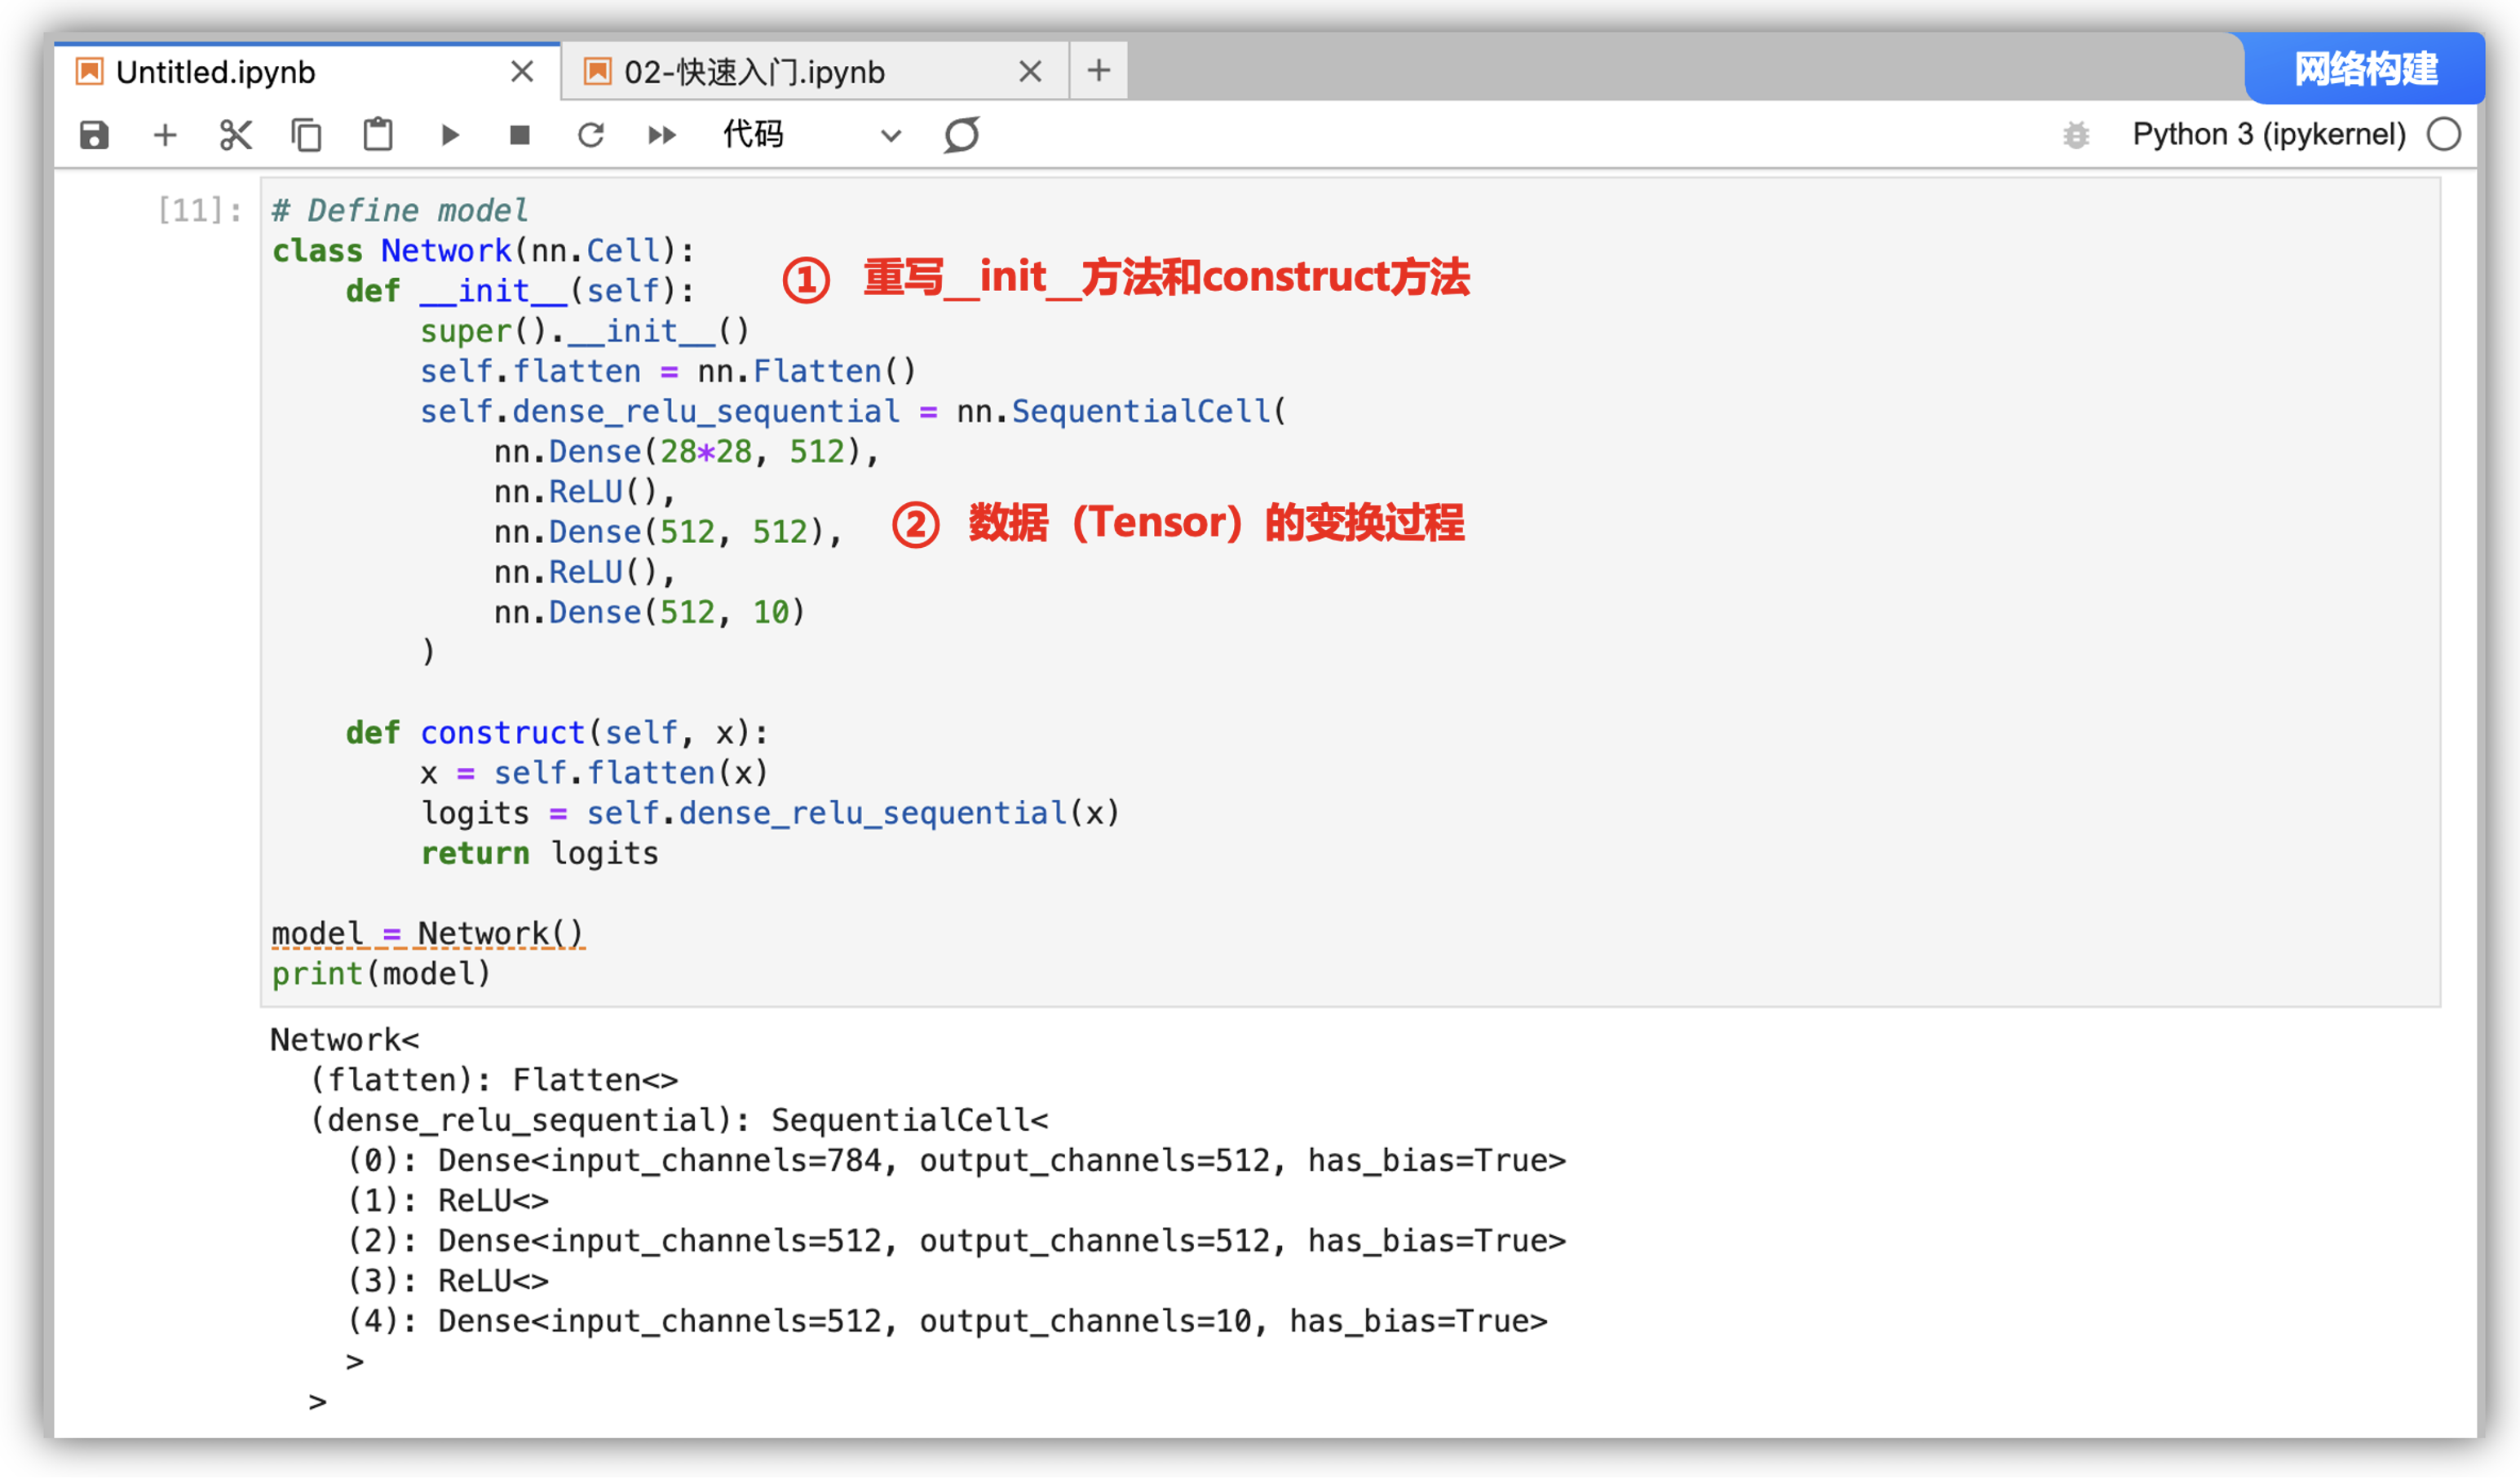Paste a cell from the clipboard

point(378,135)
